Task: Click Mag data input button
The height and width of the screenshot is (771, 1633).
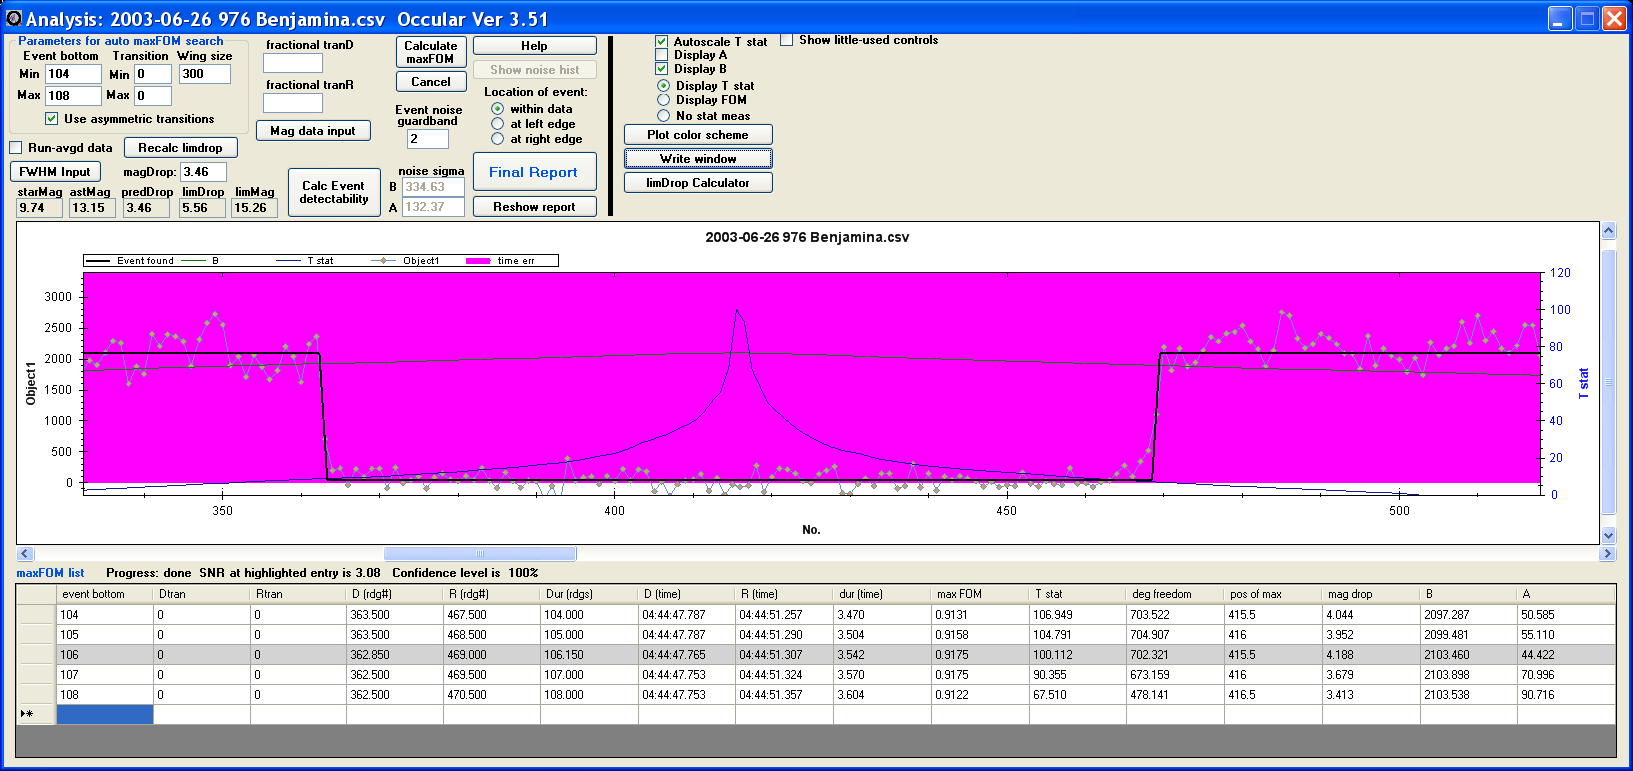Action: tap(313, 131)
